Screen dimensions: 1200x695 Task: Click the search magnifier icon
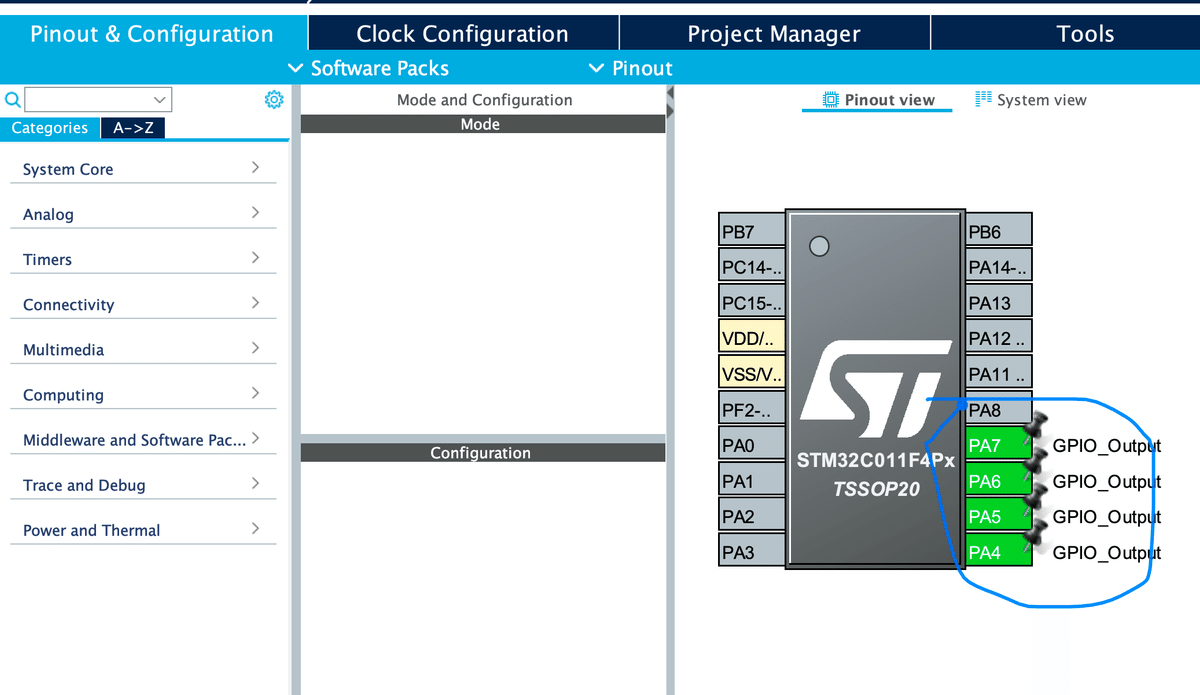[x=11, y=99]
